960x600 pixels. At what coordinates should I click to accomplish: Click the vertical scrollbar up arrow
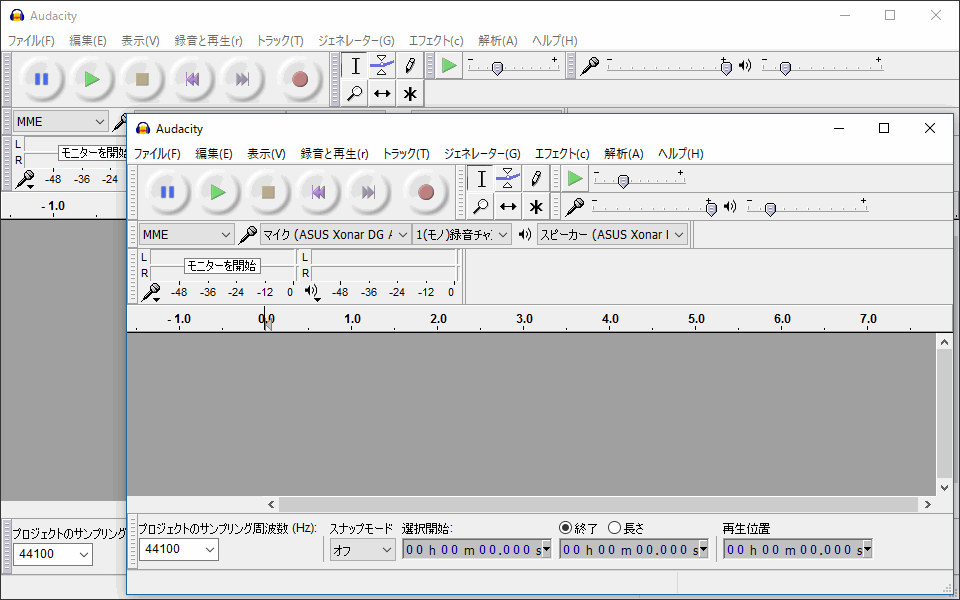944,342
